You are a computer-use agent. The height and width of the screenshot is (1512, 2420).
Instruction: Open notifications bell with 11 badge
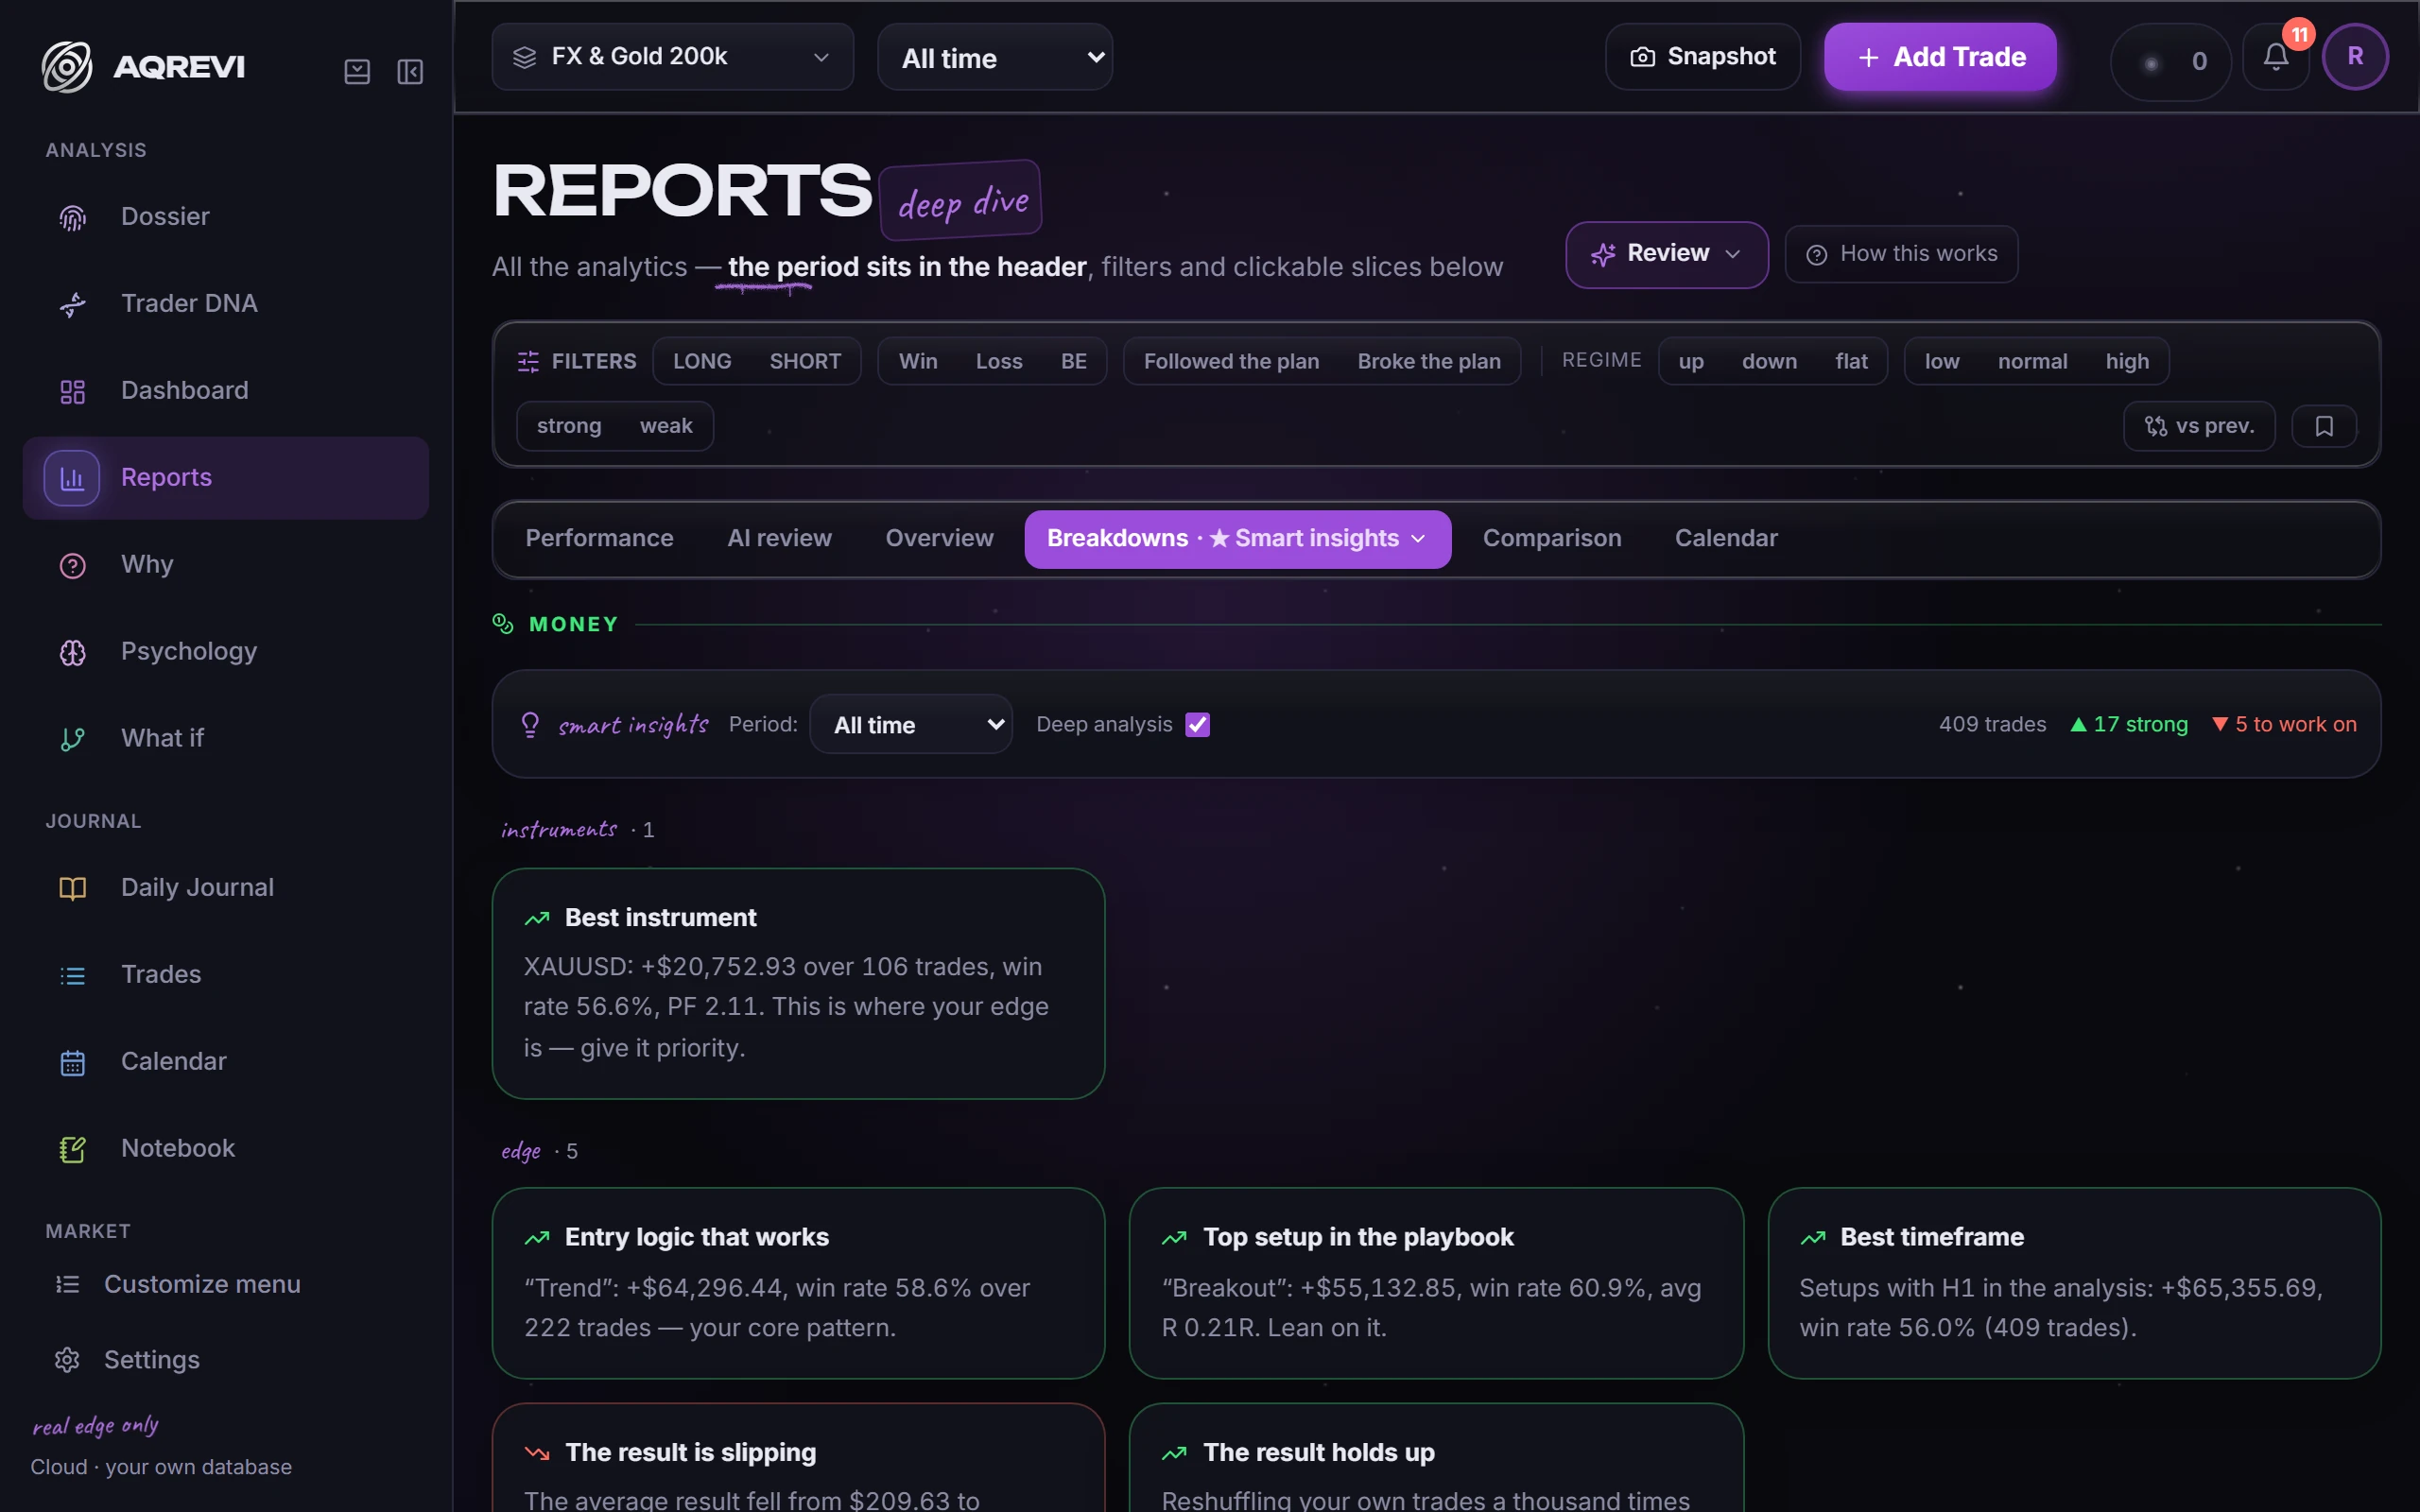[x=2276, y=57]
